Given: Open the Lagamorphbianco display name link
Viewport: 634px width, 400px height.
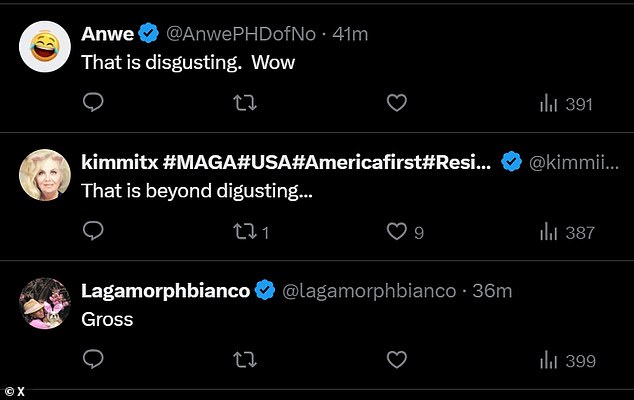Looking at the screenshot, I should click(x=166, y=291).
